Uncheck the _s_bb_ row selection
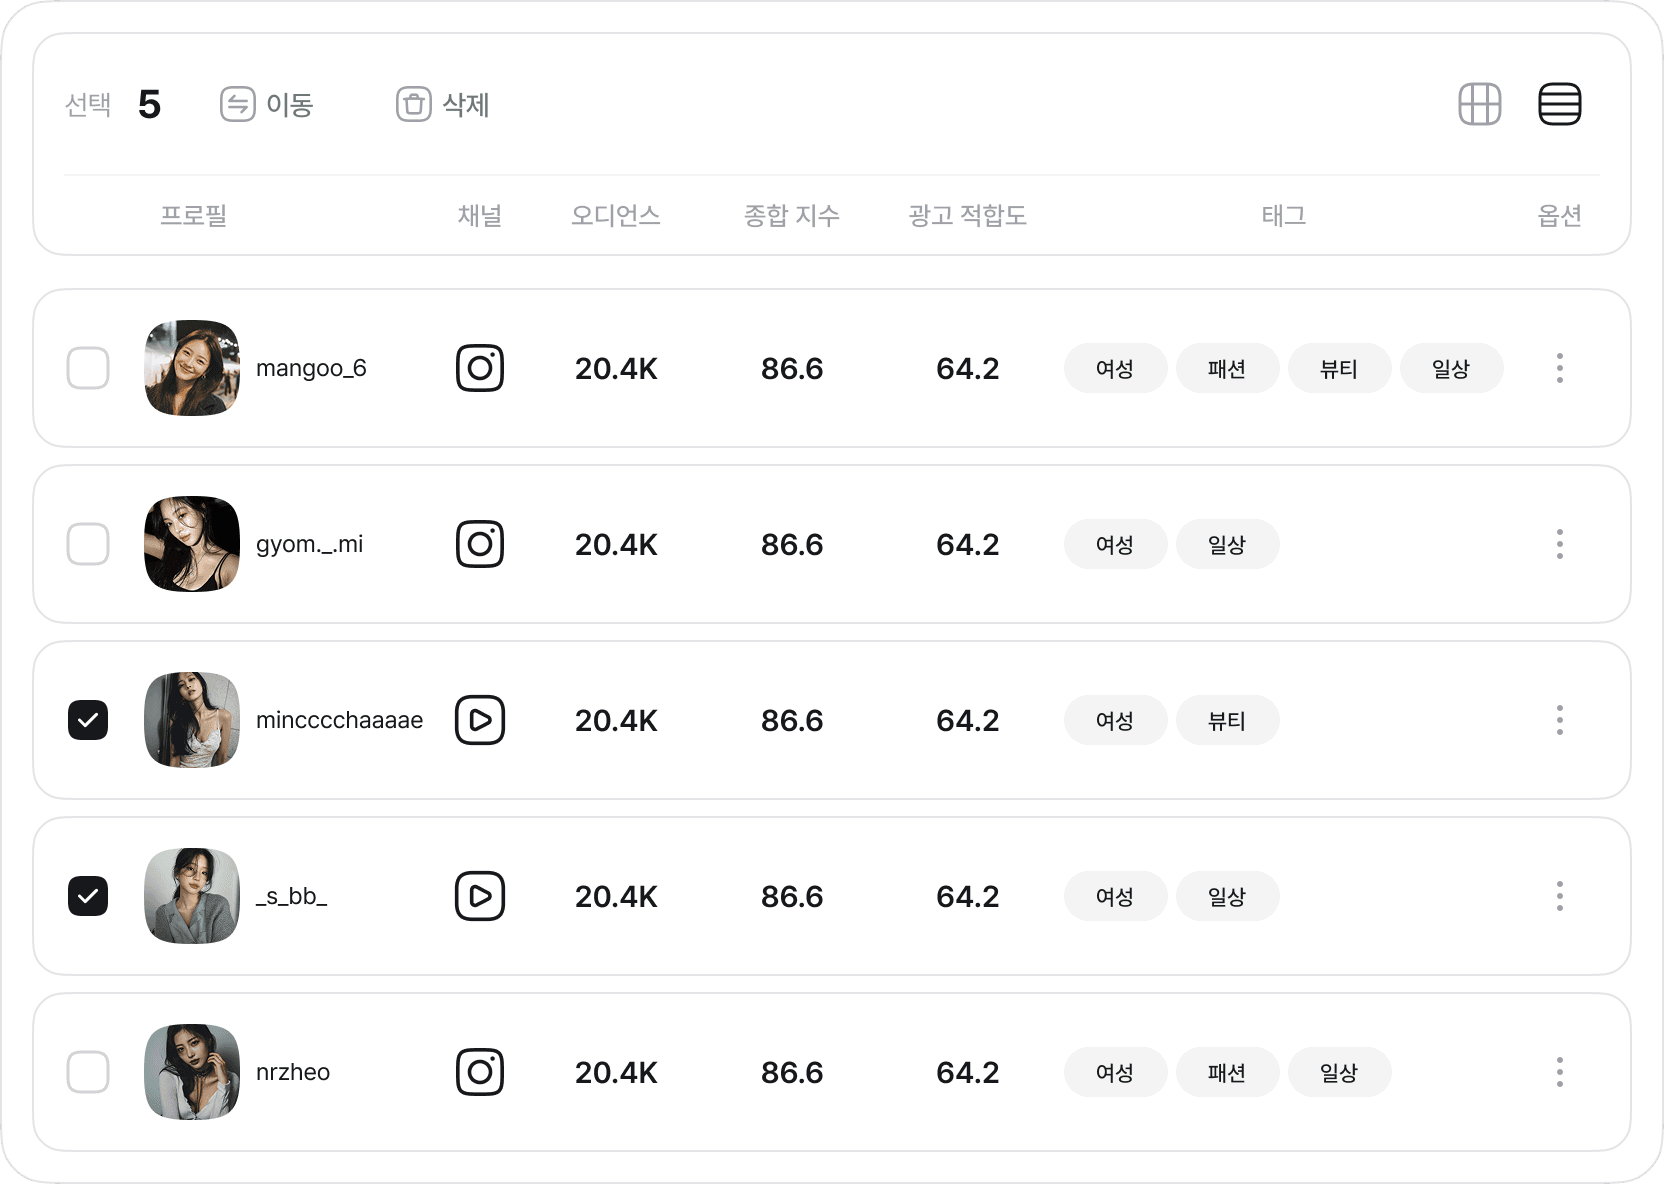 [x=88, y=896]
